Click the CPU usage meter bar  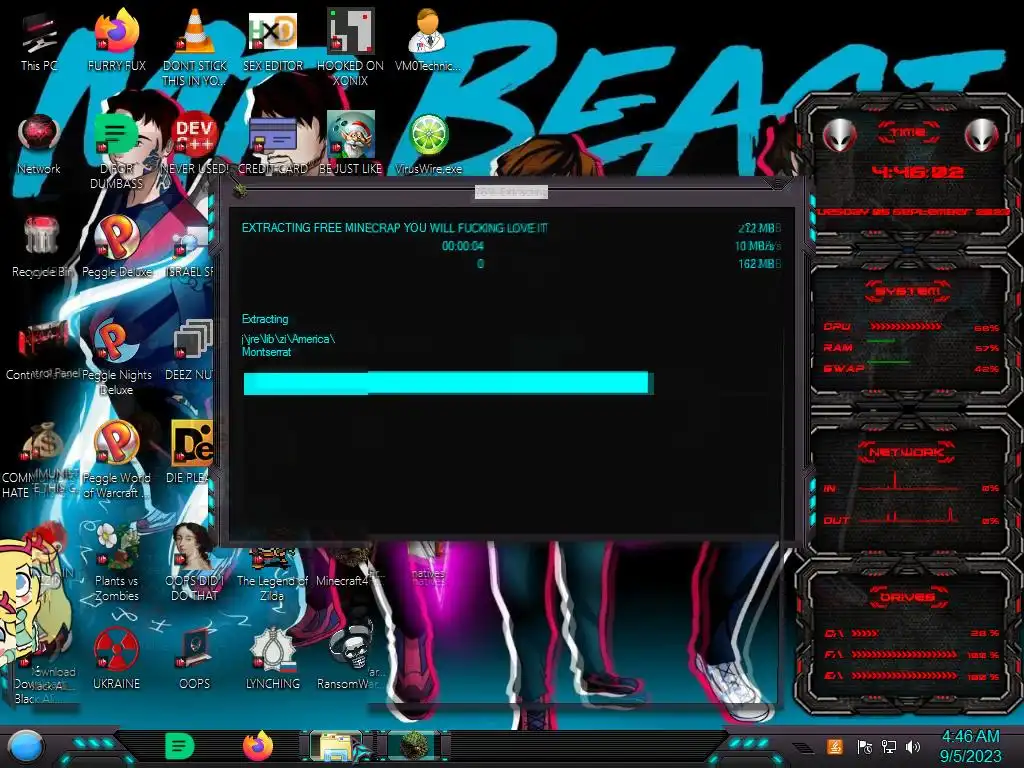(x=905, y=327)
